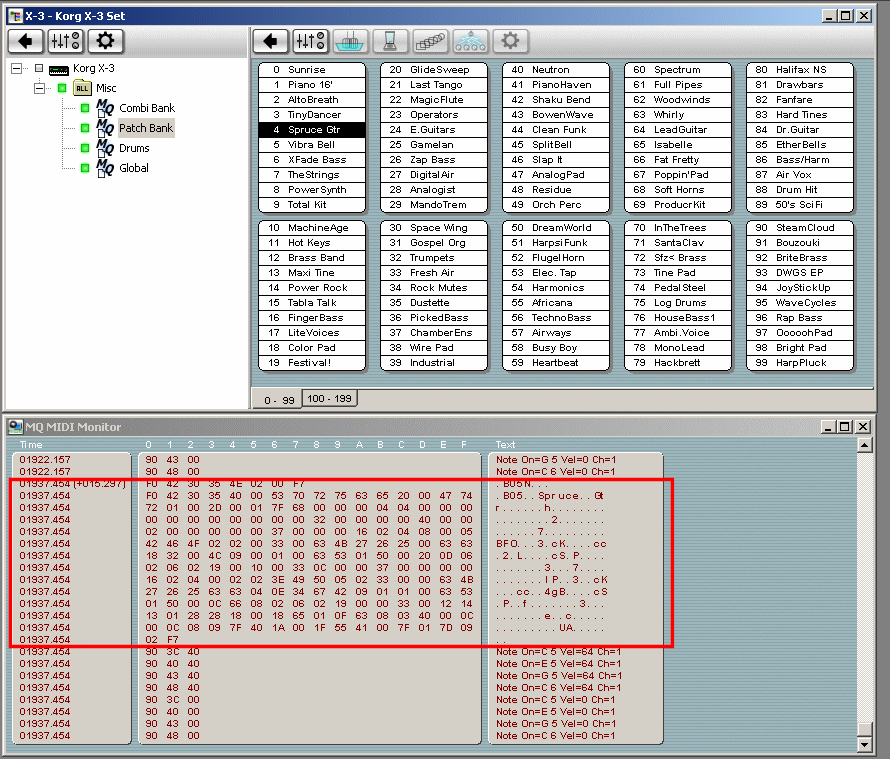Toggle the green checkbox beside Misc
Image resolution: width=890 pixels, height=759 pixels.
(62, 88)
